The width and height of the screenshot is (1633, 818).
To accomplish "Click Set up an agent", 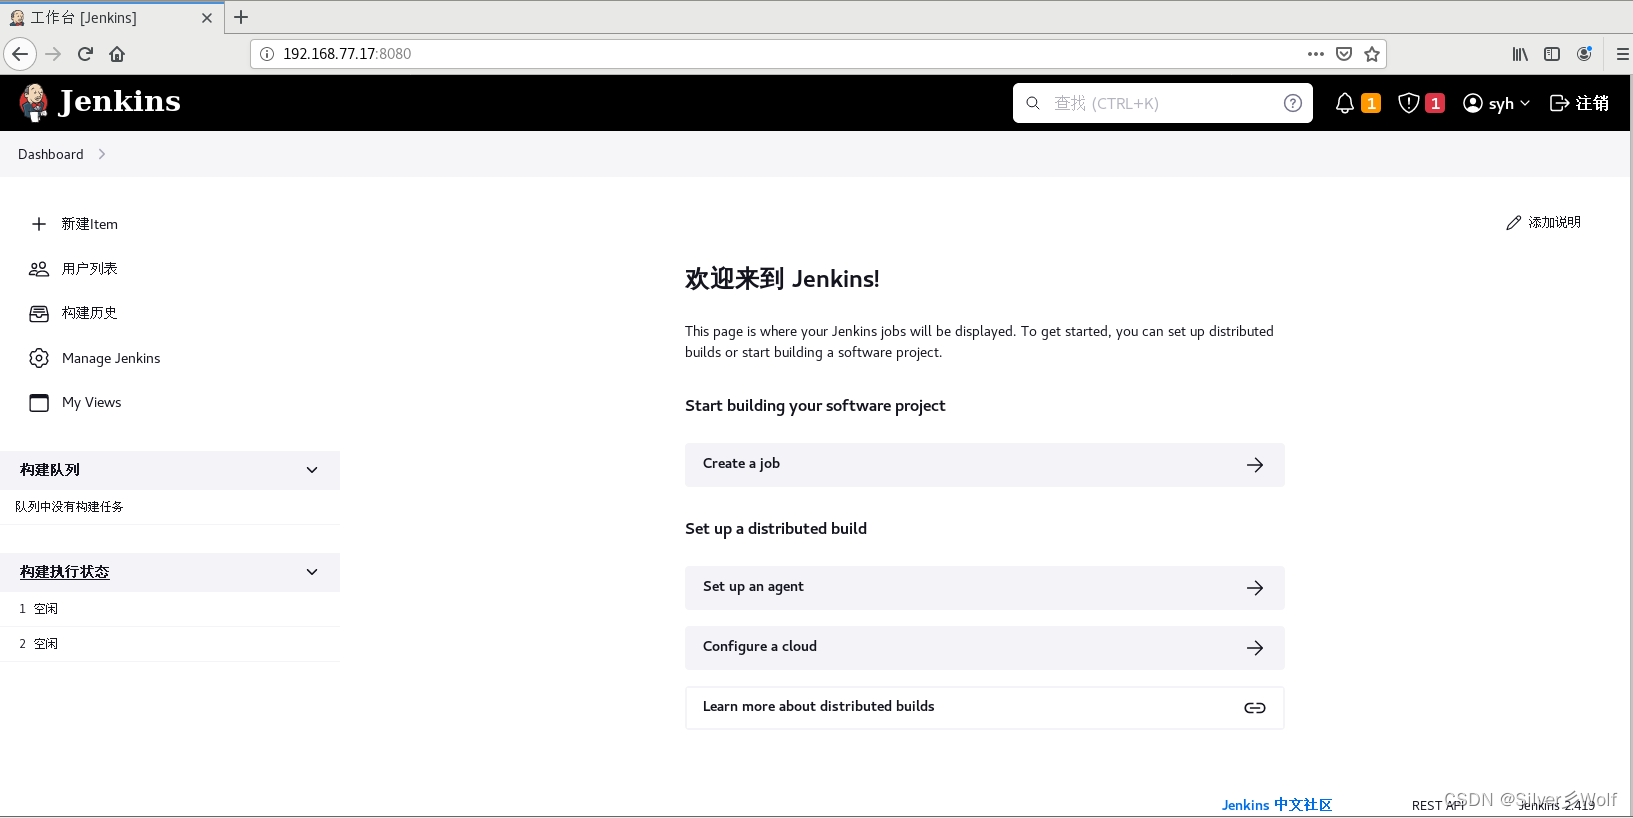I will tap(984, 588).
